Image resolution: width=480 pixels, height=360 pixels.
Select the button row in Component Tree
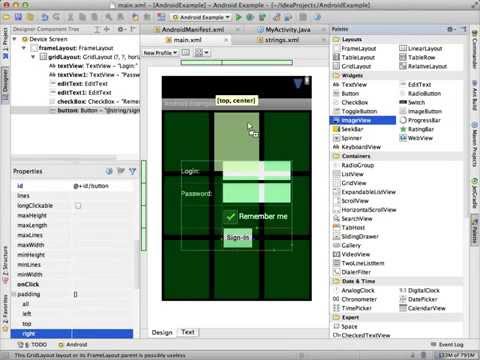(x=75, y=110)
